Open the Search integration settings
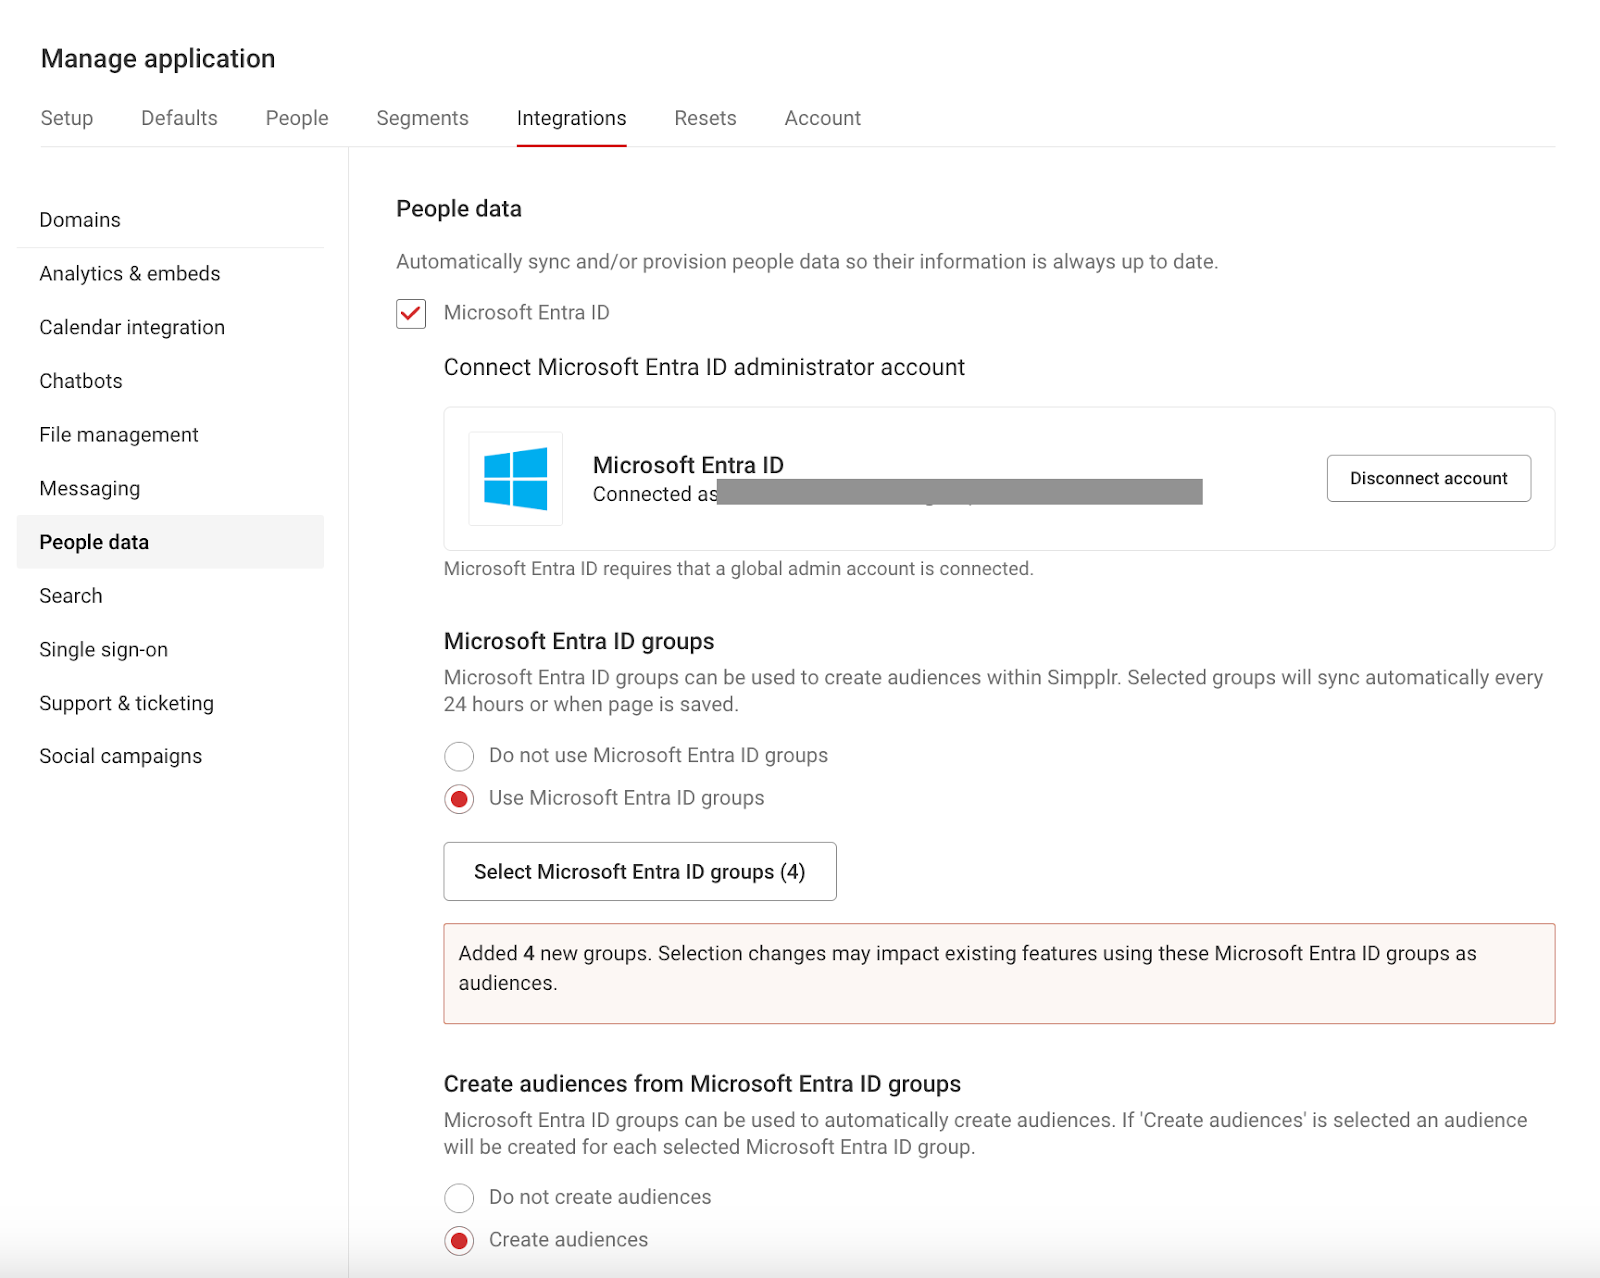 [x=170, y=596]
